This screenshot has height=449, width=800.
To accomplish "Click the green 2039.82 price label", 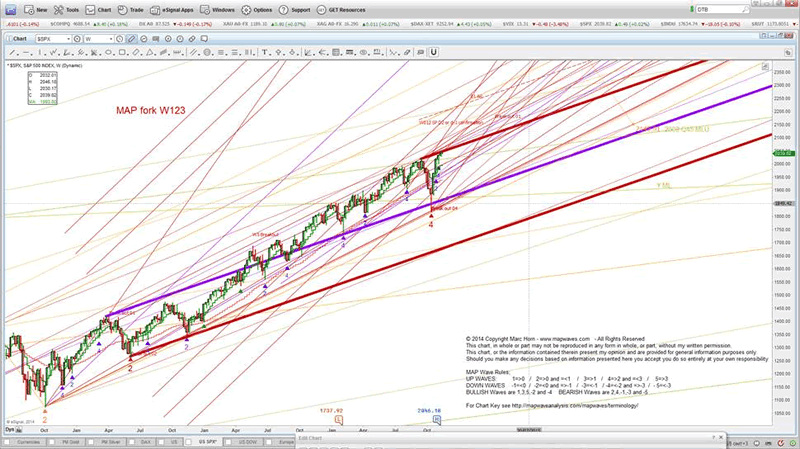I will [784, 153].
